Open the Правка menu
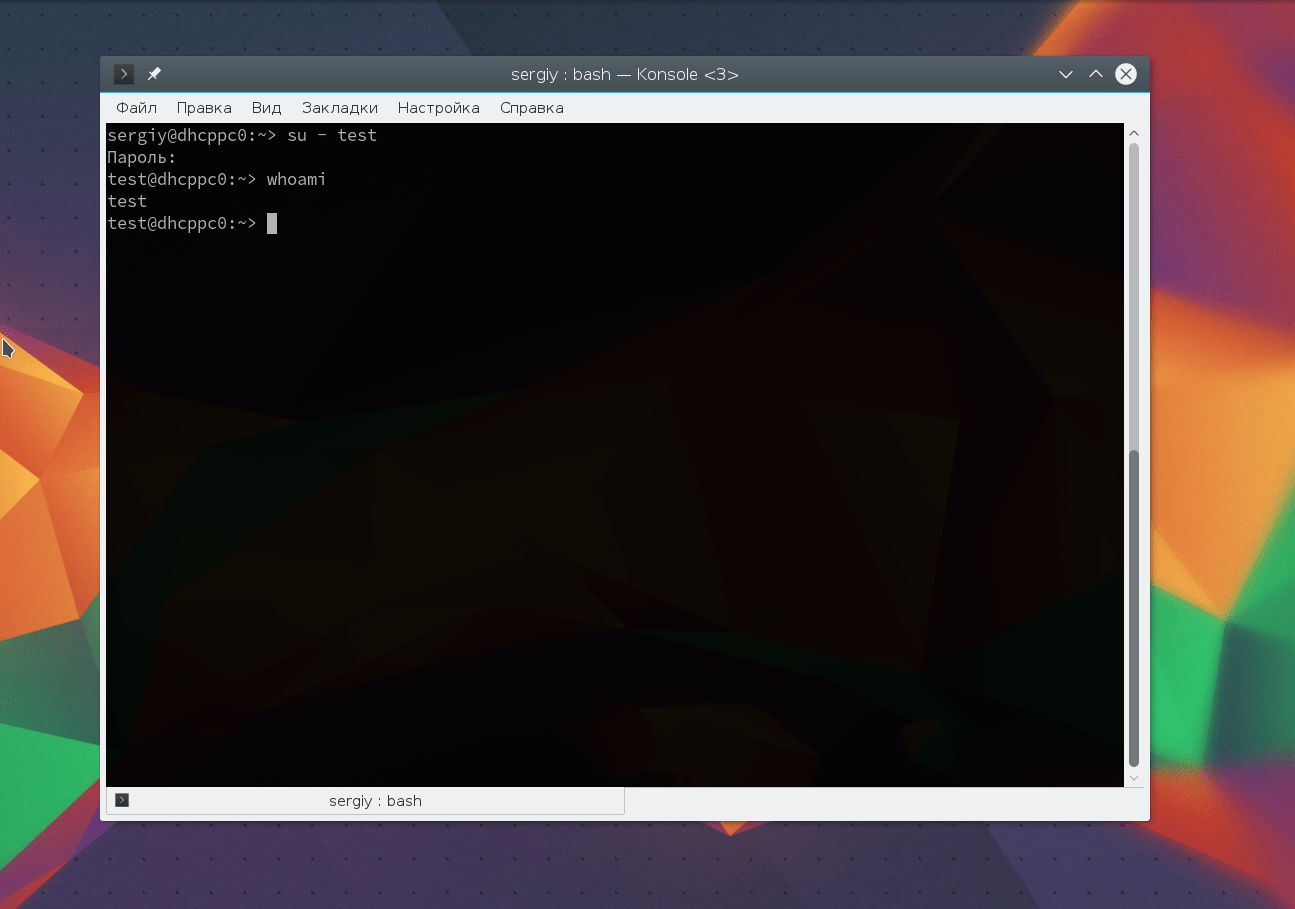 click(x=204, y=107)
